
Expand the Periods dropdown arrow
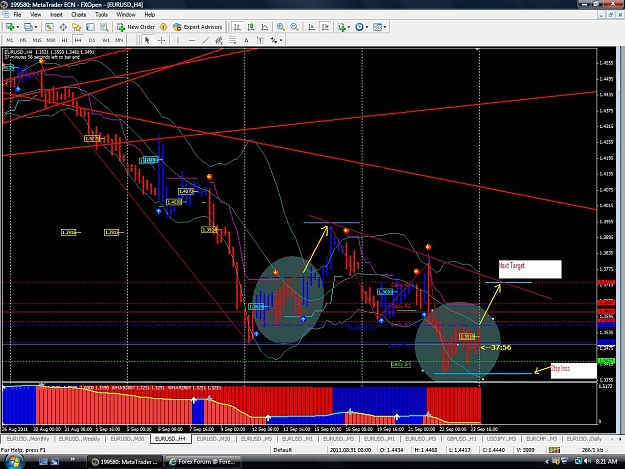pyautogui.click(x=367, y=27)
